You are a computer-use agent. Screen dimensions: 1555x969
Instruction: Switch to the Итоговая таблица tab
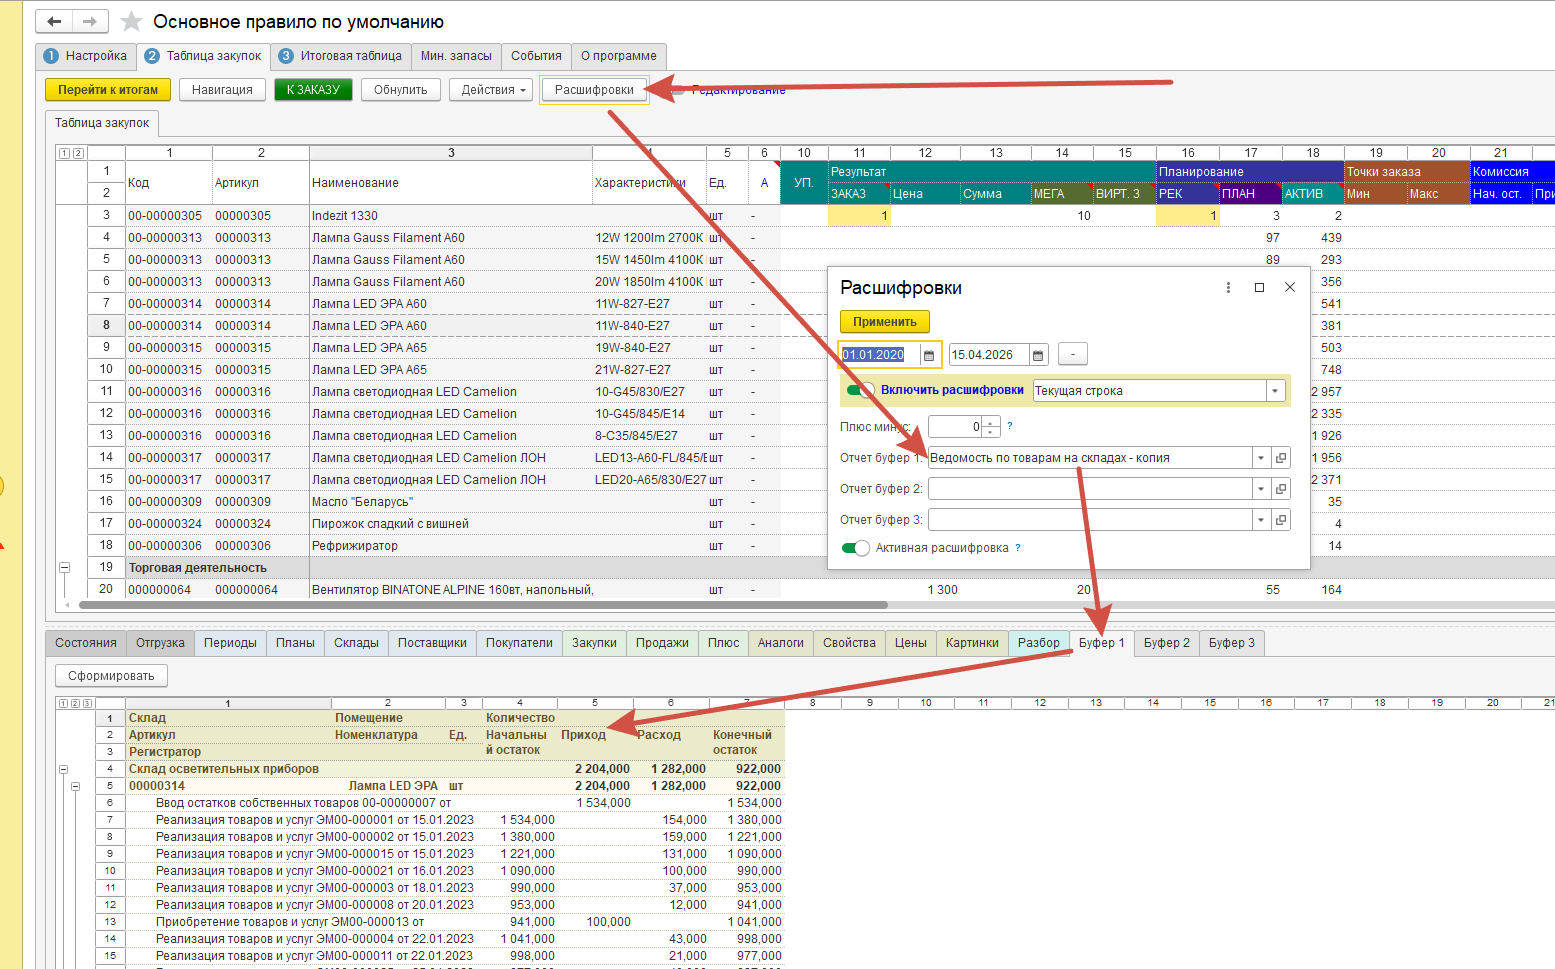tap(340, 56)
